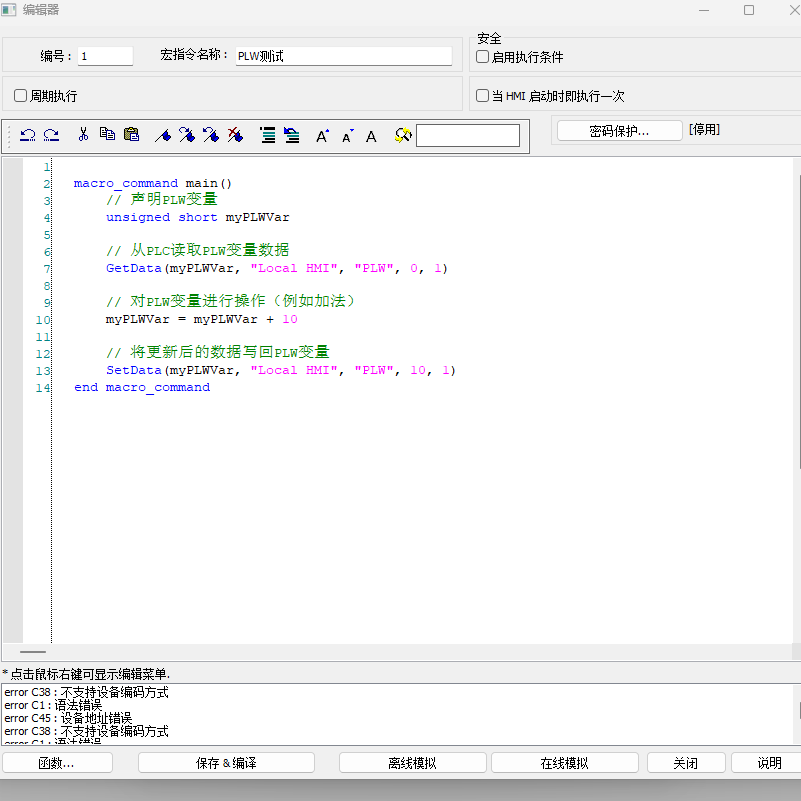Click the 关闭 button
The width and height of the screenshot is (801, 801).
click(686, 763)
